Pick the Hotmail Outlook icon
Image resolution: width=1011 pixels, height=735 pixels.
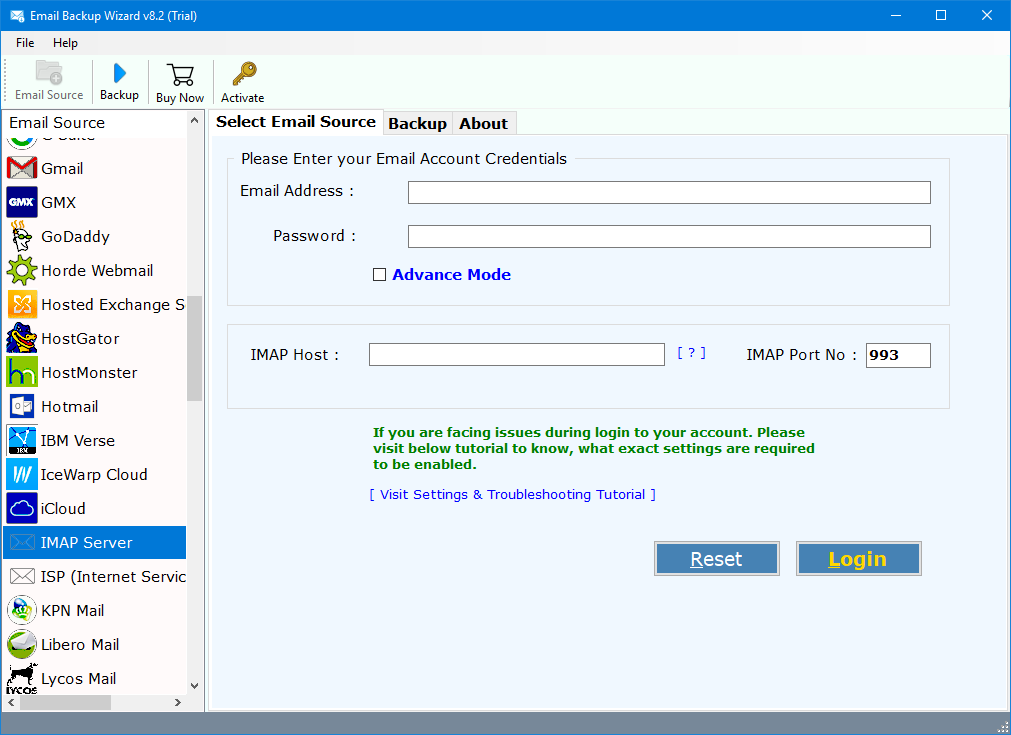click(x=22, y=406)
